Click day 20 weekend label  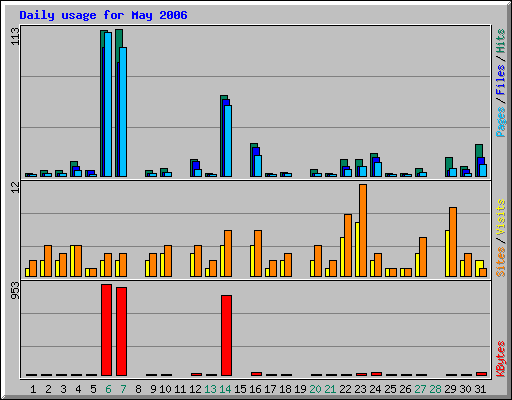[315, 389]
